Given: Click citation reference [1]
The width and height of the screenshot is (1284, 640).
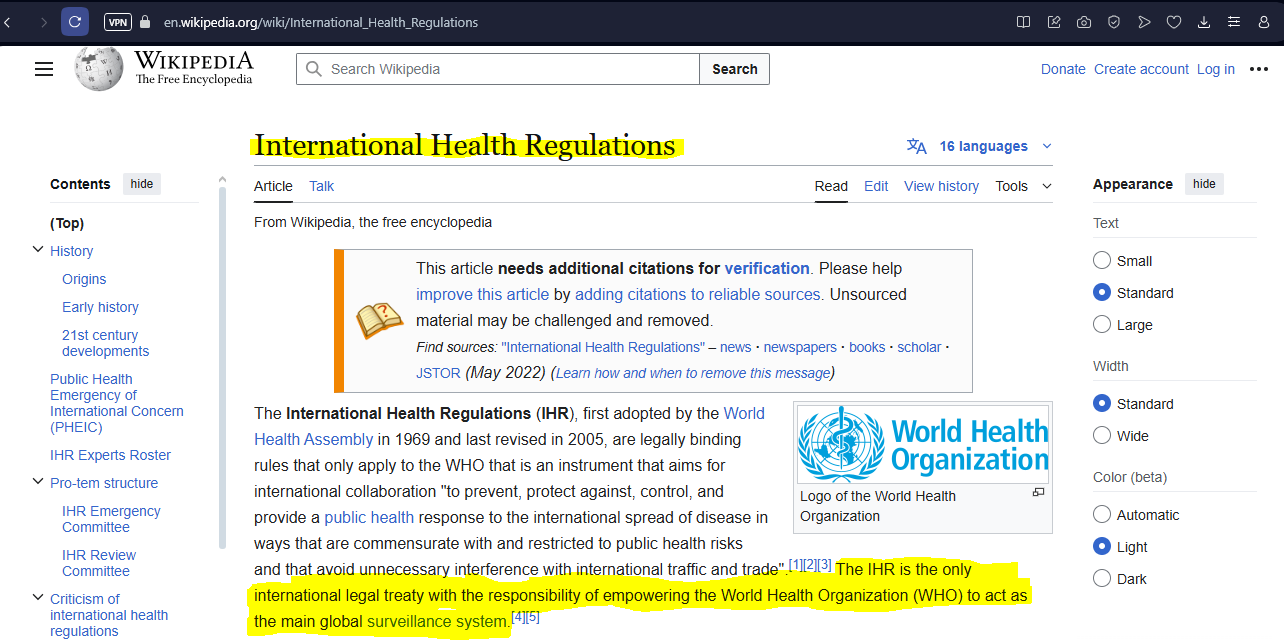Looking at the screenshot, I should pyautogui.click(x=795, y=565).
